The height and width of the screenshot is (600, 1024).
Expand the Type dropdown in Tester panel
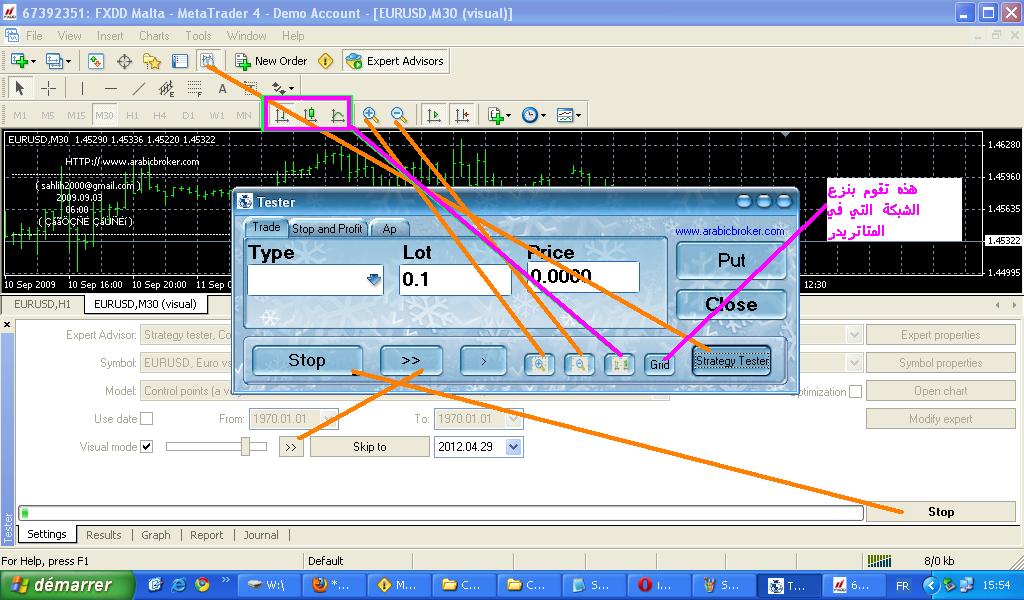pyautogui.click(x=374, y=279)
